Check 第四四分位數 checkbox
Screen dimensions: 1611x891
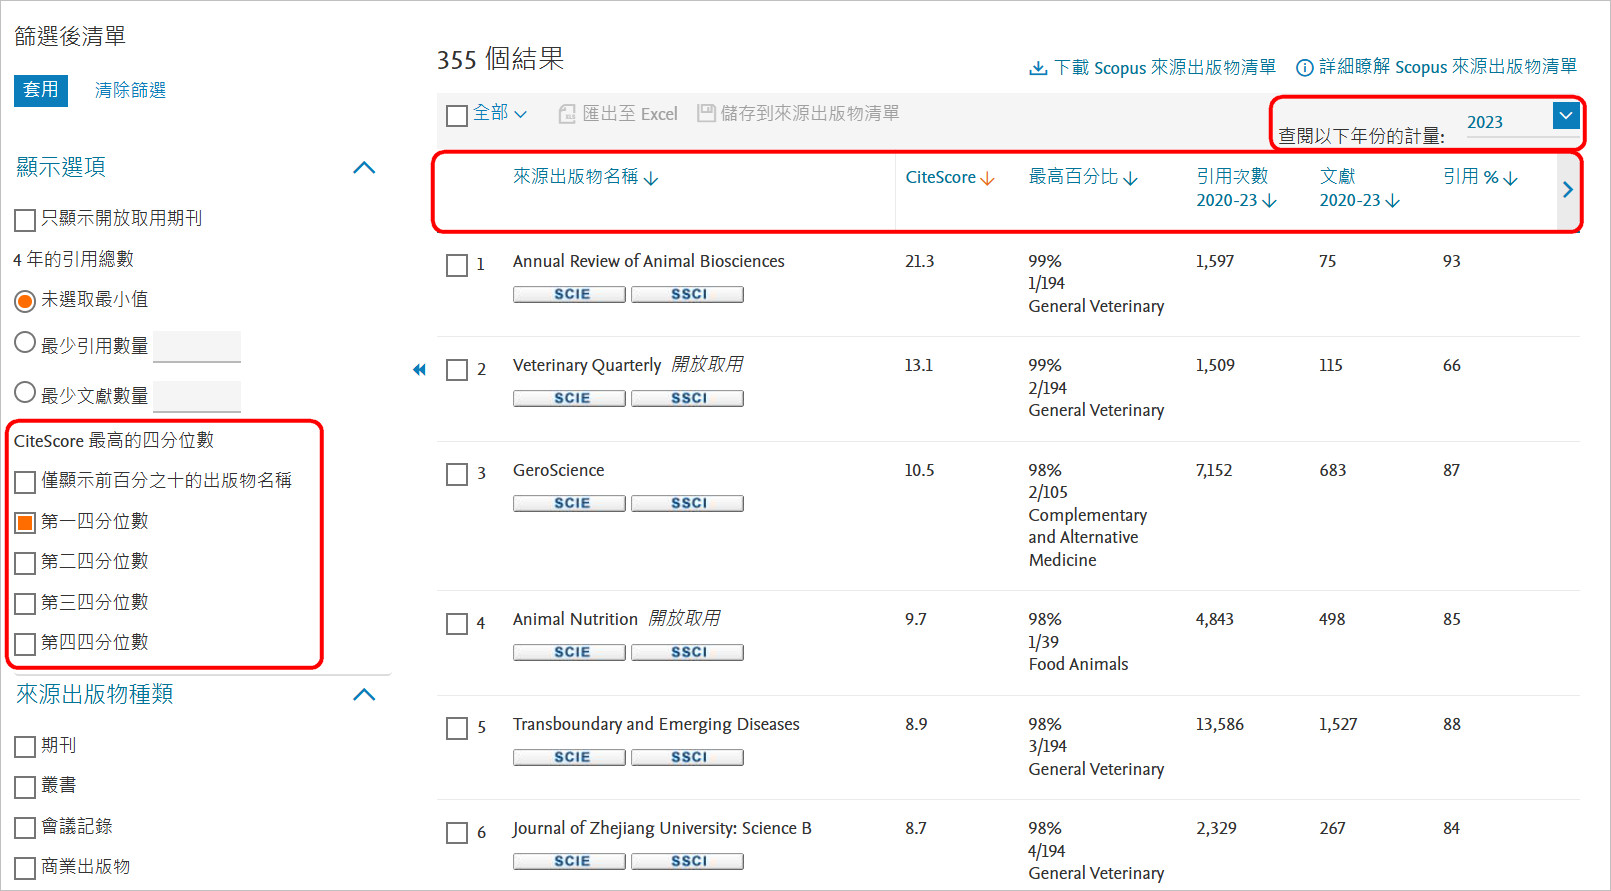(x=25, y=644)
